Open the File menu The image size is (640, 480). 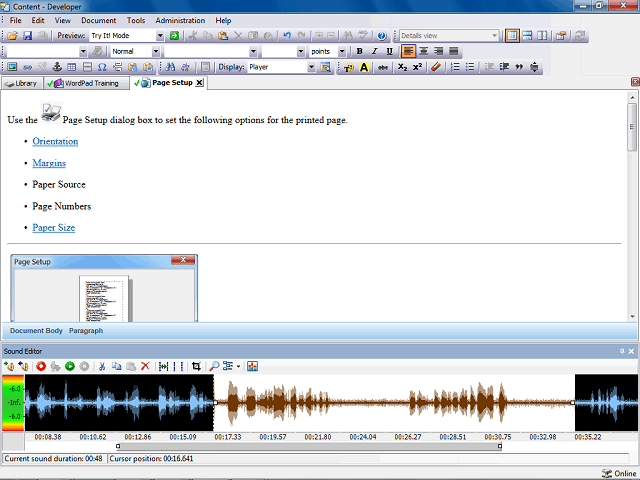[16, 20]
